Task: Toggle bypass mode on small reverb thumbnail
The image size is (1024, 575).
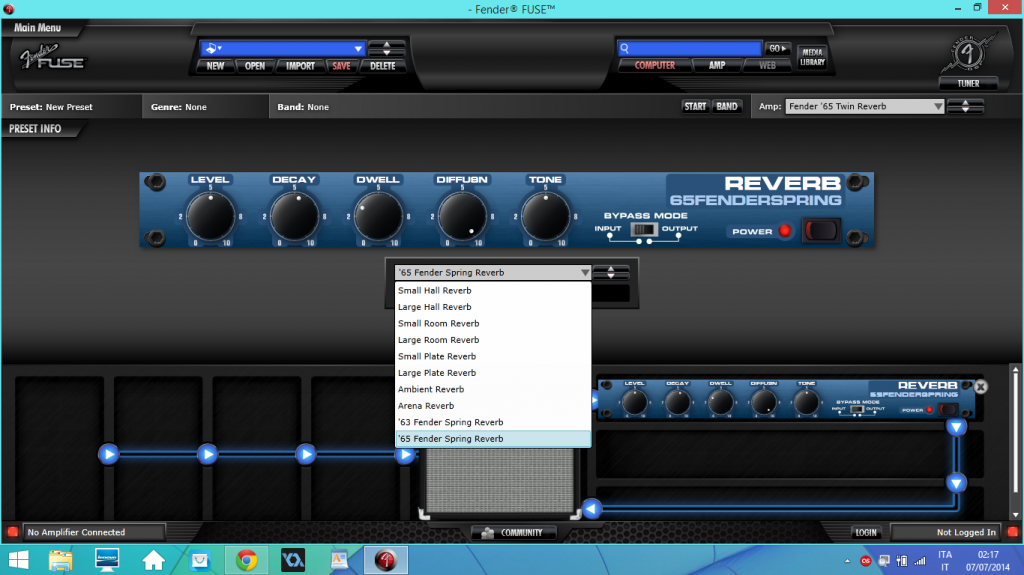Action: (856, 409)
